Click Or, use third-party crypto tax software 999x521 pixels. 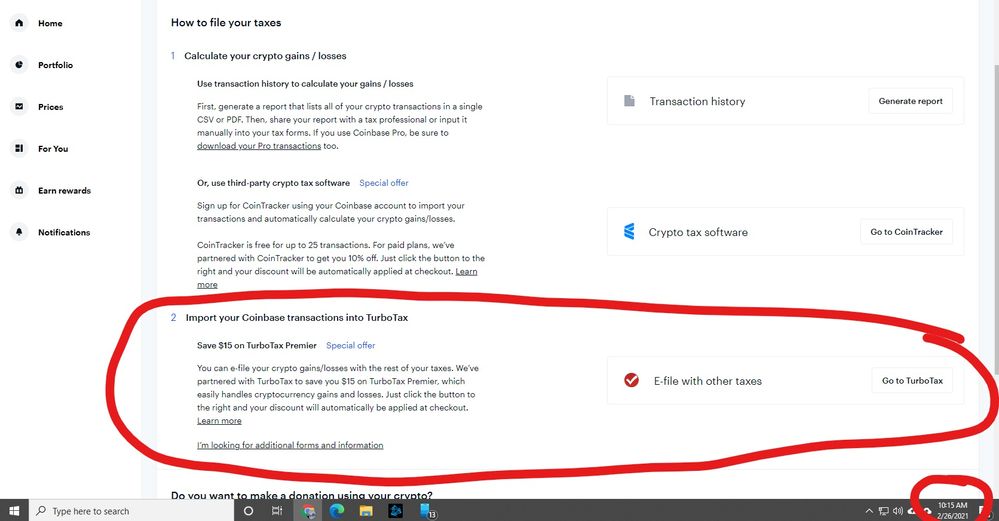(273, 183)
